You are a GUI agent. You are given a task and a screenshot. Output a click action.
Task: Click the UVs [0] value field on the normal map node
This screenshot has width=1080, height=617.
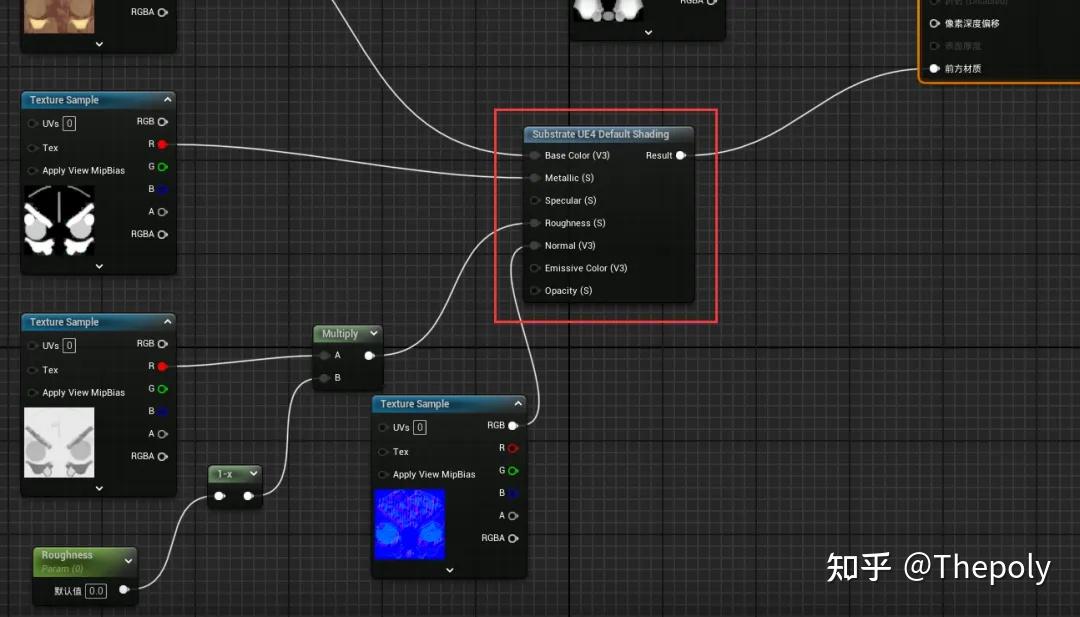(x=419, y=426)
